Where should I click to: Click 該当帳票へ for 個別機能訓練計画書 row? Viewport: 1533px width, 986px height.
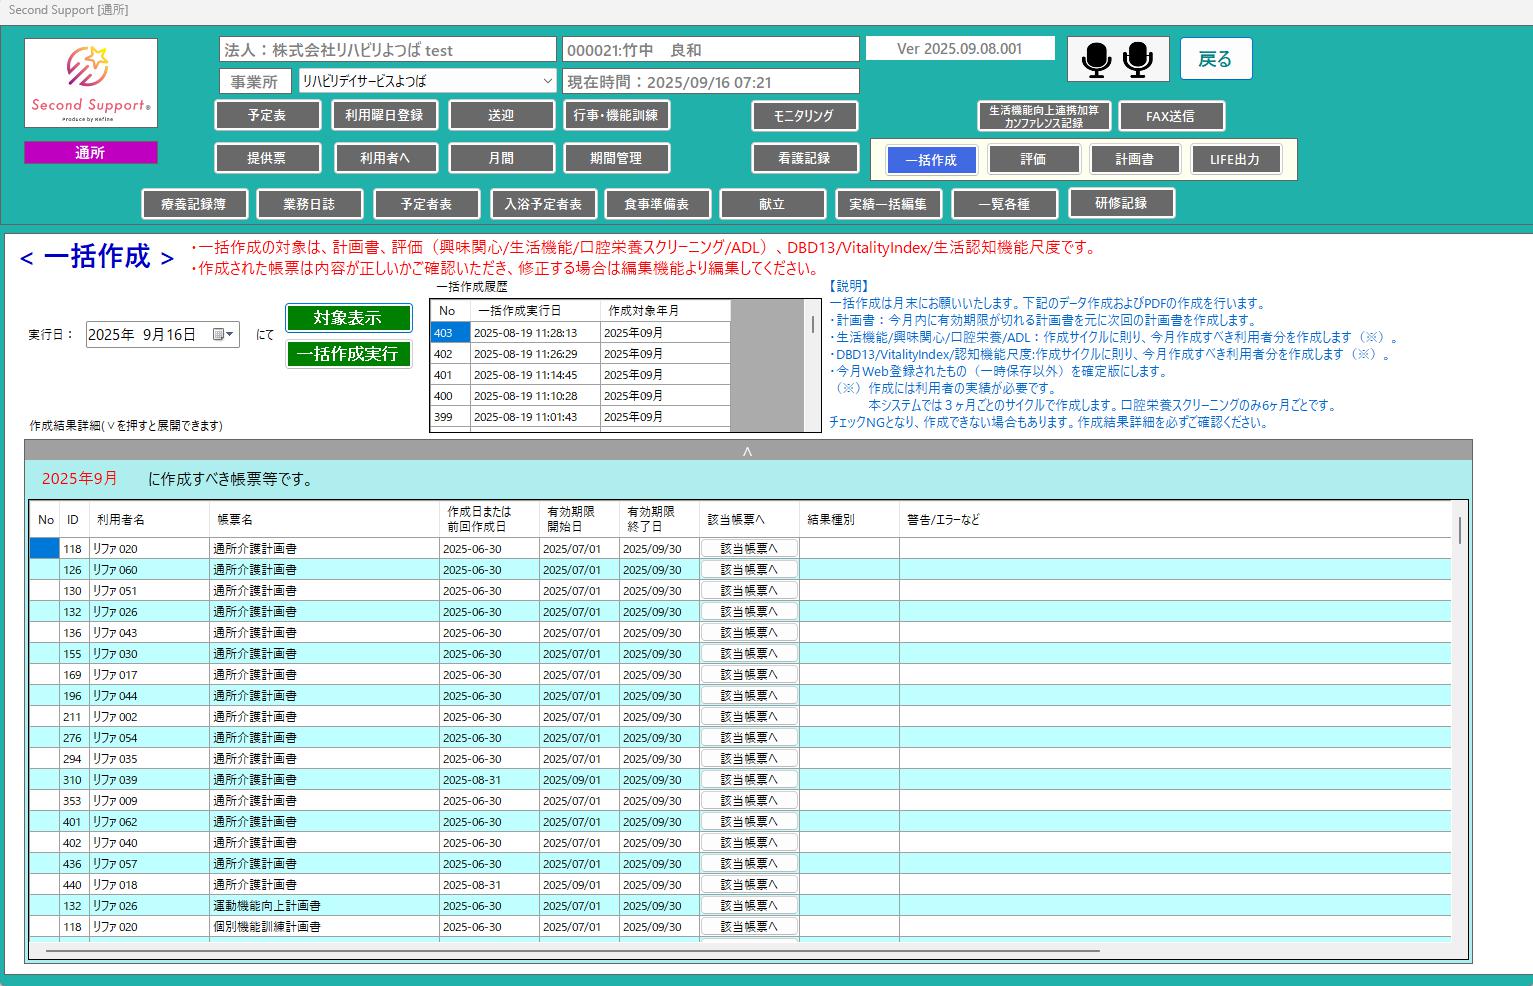[x=749, y=926]
